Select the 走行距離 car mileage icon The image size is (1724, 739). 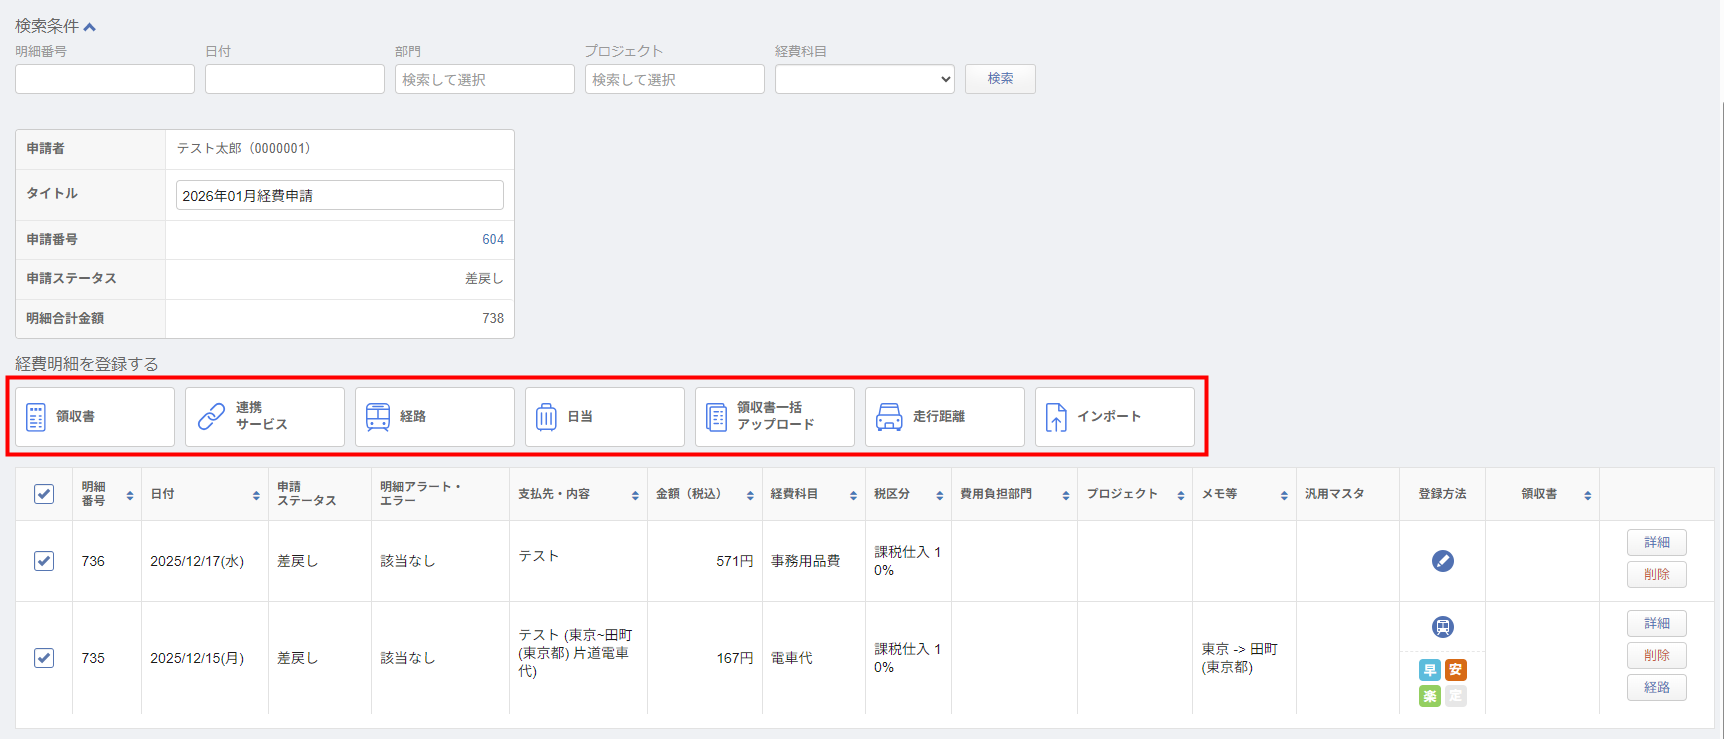889,417
